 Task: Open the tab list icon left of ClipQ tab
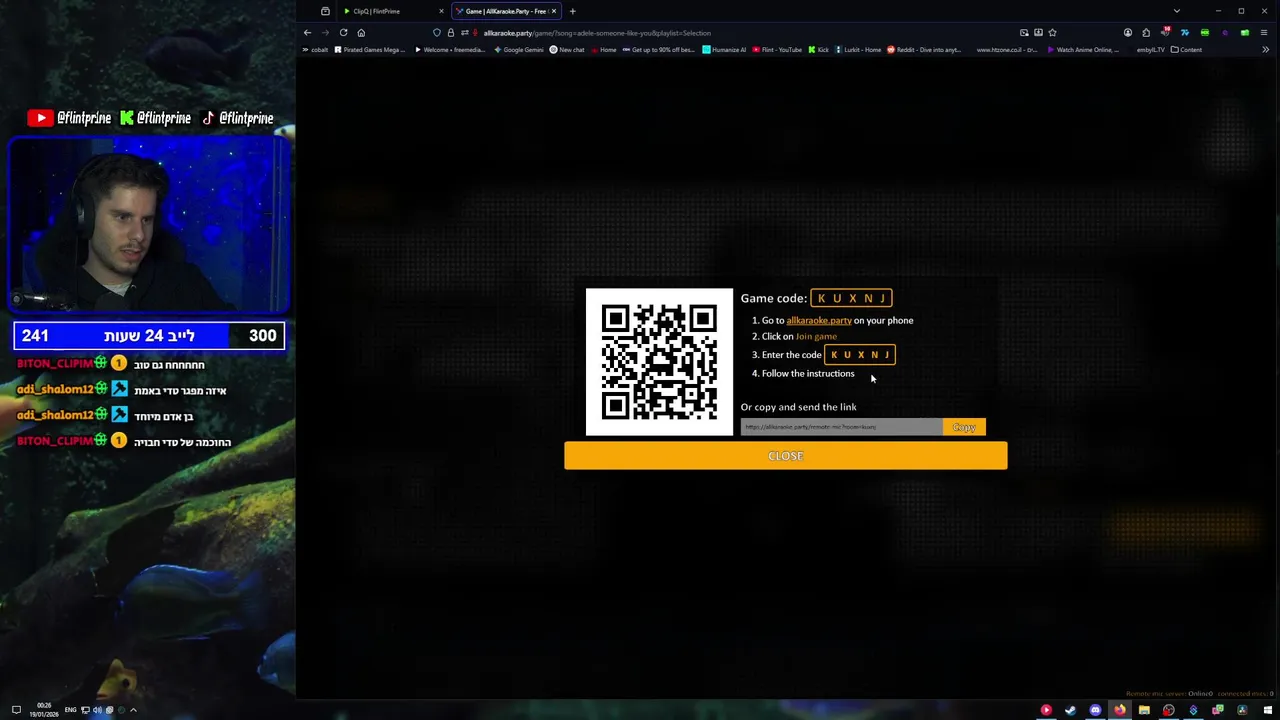coord(325,11)
